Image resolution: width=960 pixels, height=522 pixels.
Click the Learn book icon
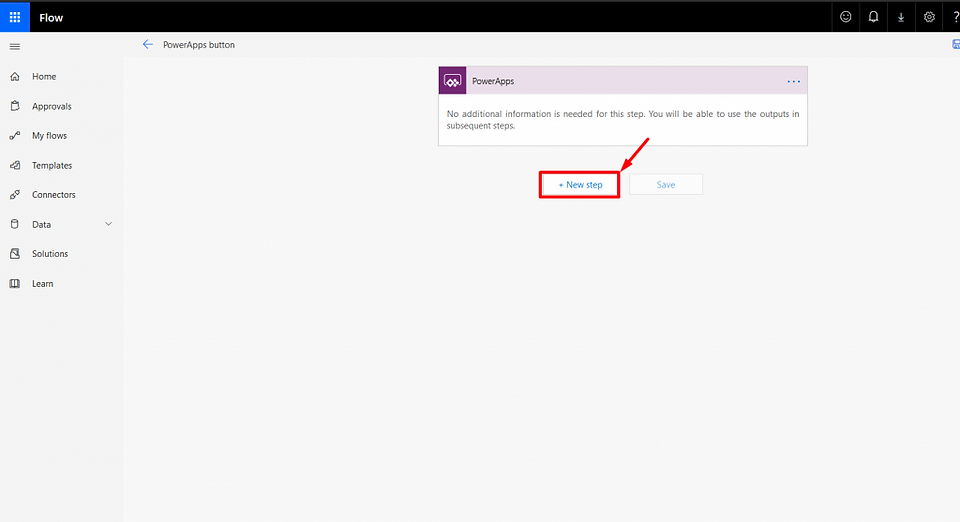[x=15, y=283]
